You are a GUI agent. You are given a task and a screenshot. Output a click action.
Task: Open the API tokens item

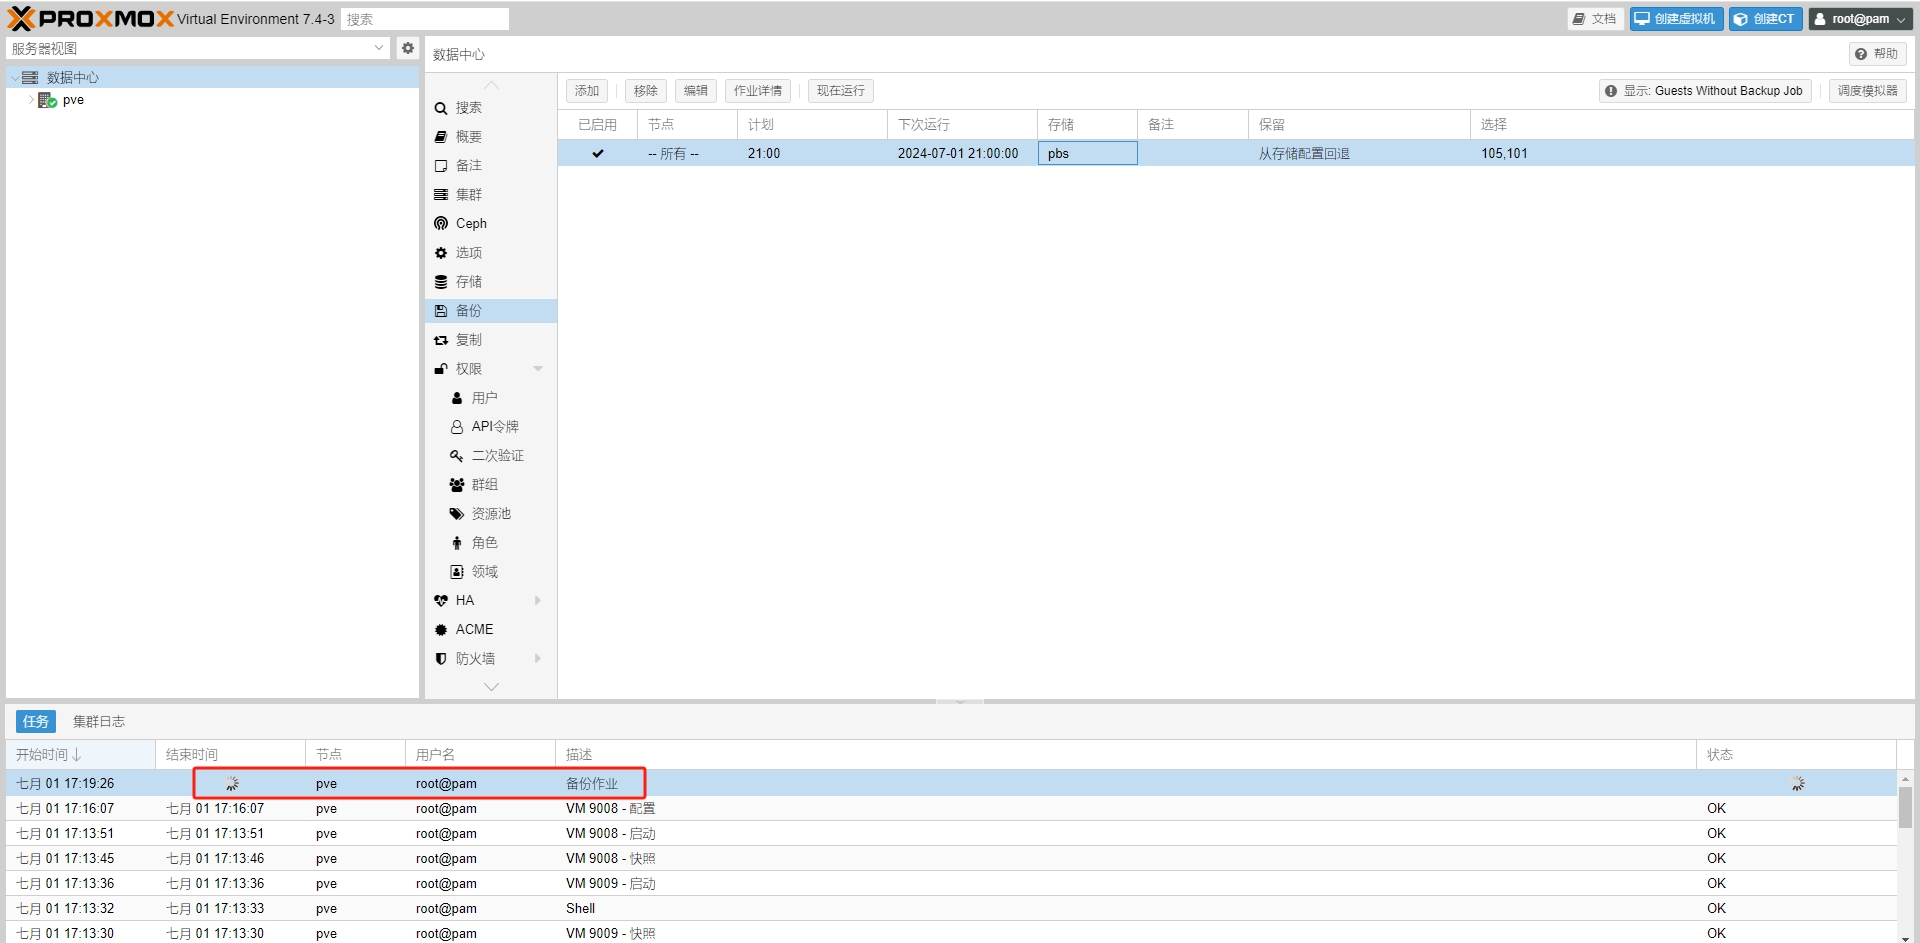click(x=494, y=427)
